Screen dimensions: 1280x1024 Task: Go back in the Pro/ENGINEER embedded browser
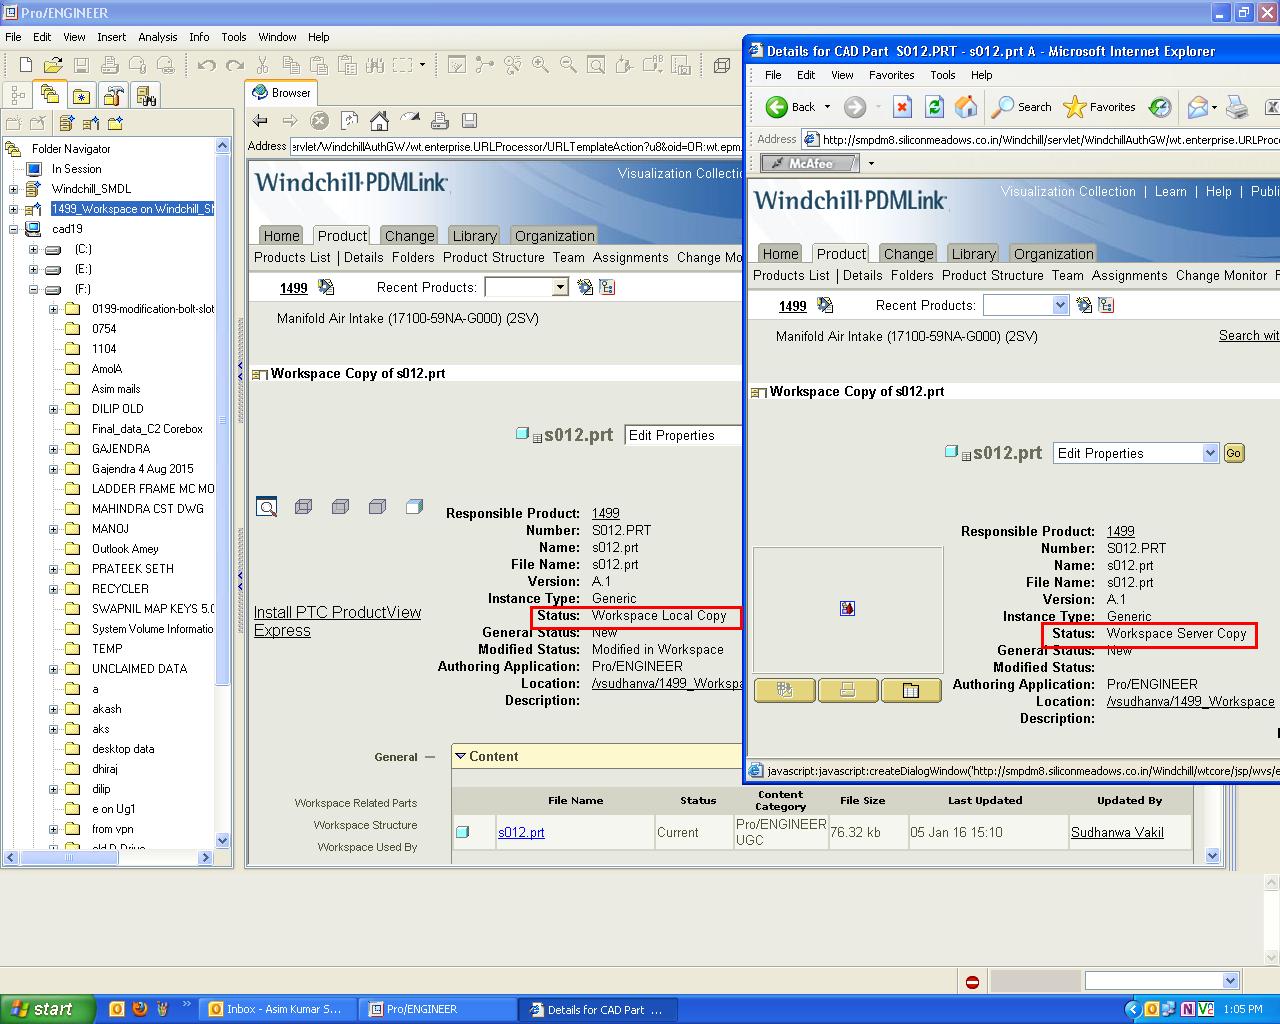(260, 121)
